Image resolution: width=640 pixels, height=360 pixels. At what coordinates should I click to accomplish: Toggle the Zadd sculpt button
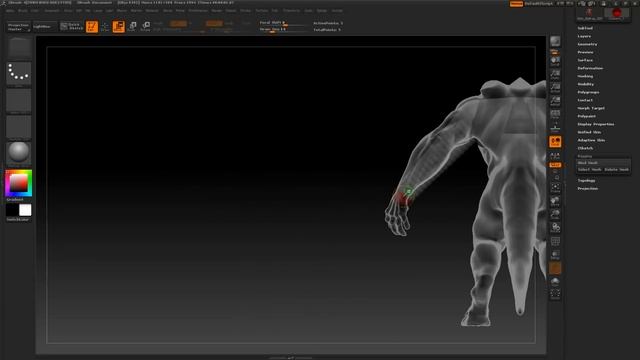tap(214, 23)
